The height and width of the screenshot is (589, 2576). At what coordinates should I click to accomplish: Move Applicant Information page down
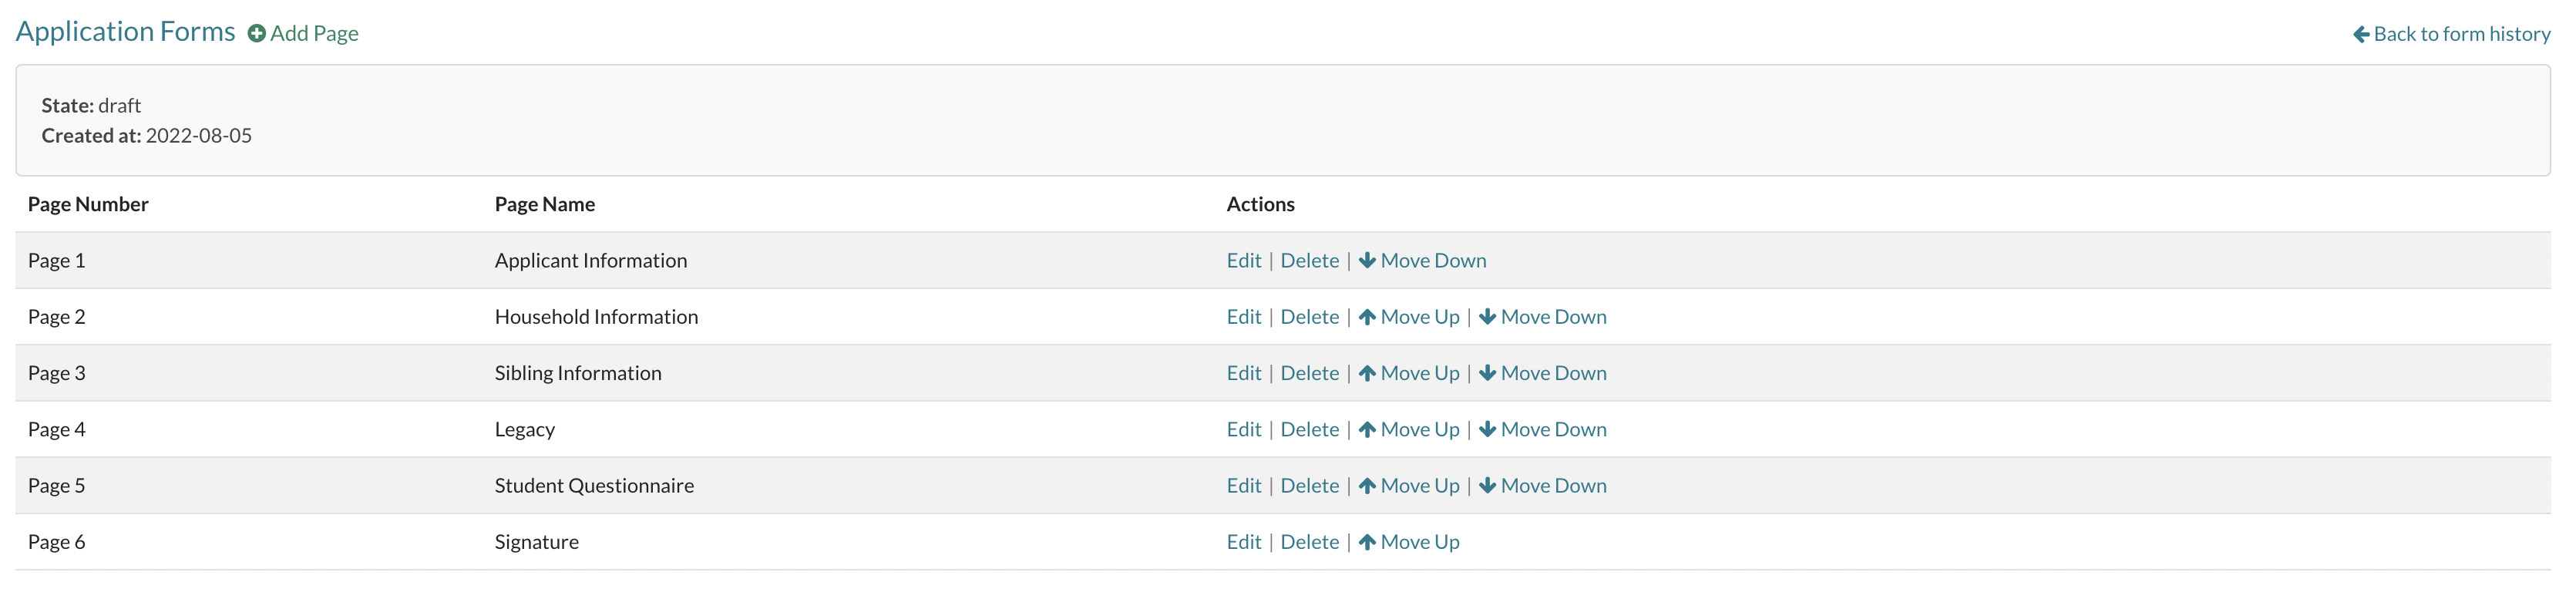pyautogui.click(x=1422, y=261)
